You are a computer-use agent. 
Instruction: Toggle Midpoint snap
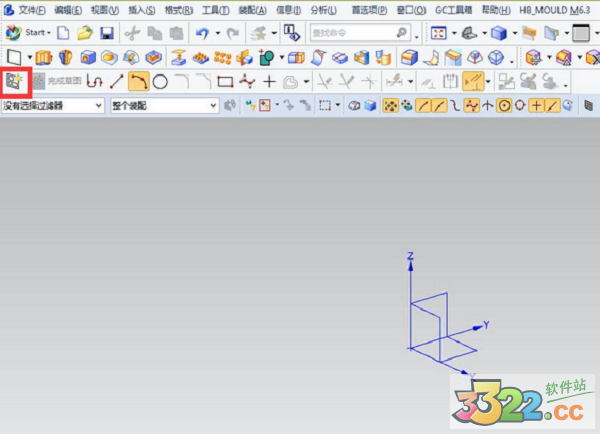click(439, 105)
